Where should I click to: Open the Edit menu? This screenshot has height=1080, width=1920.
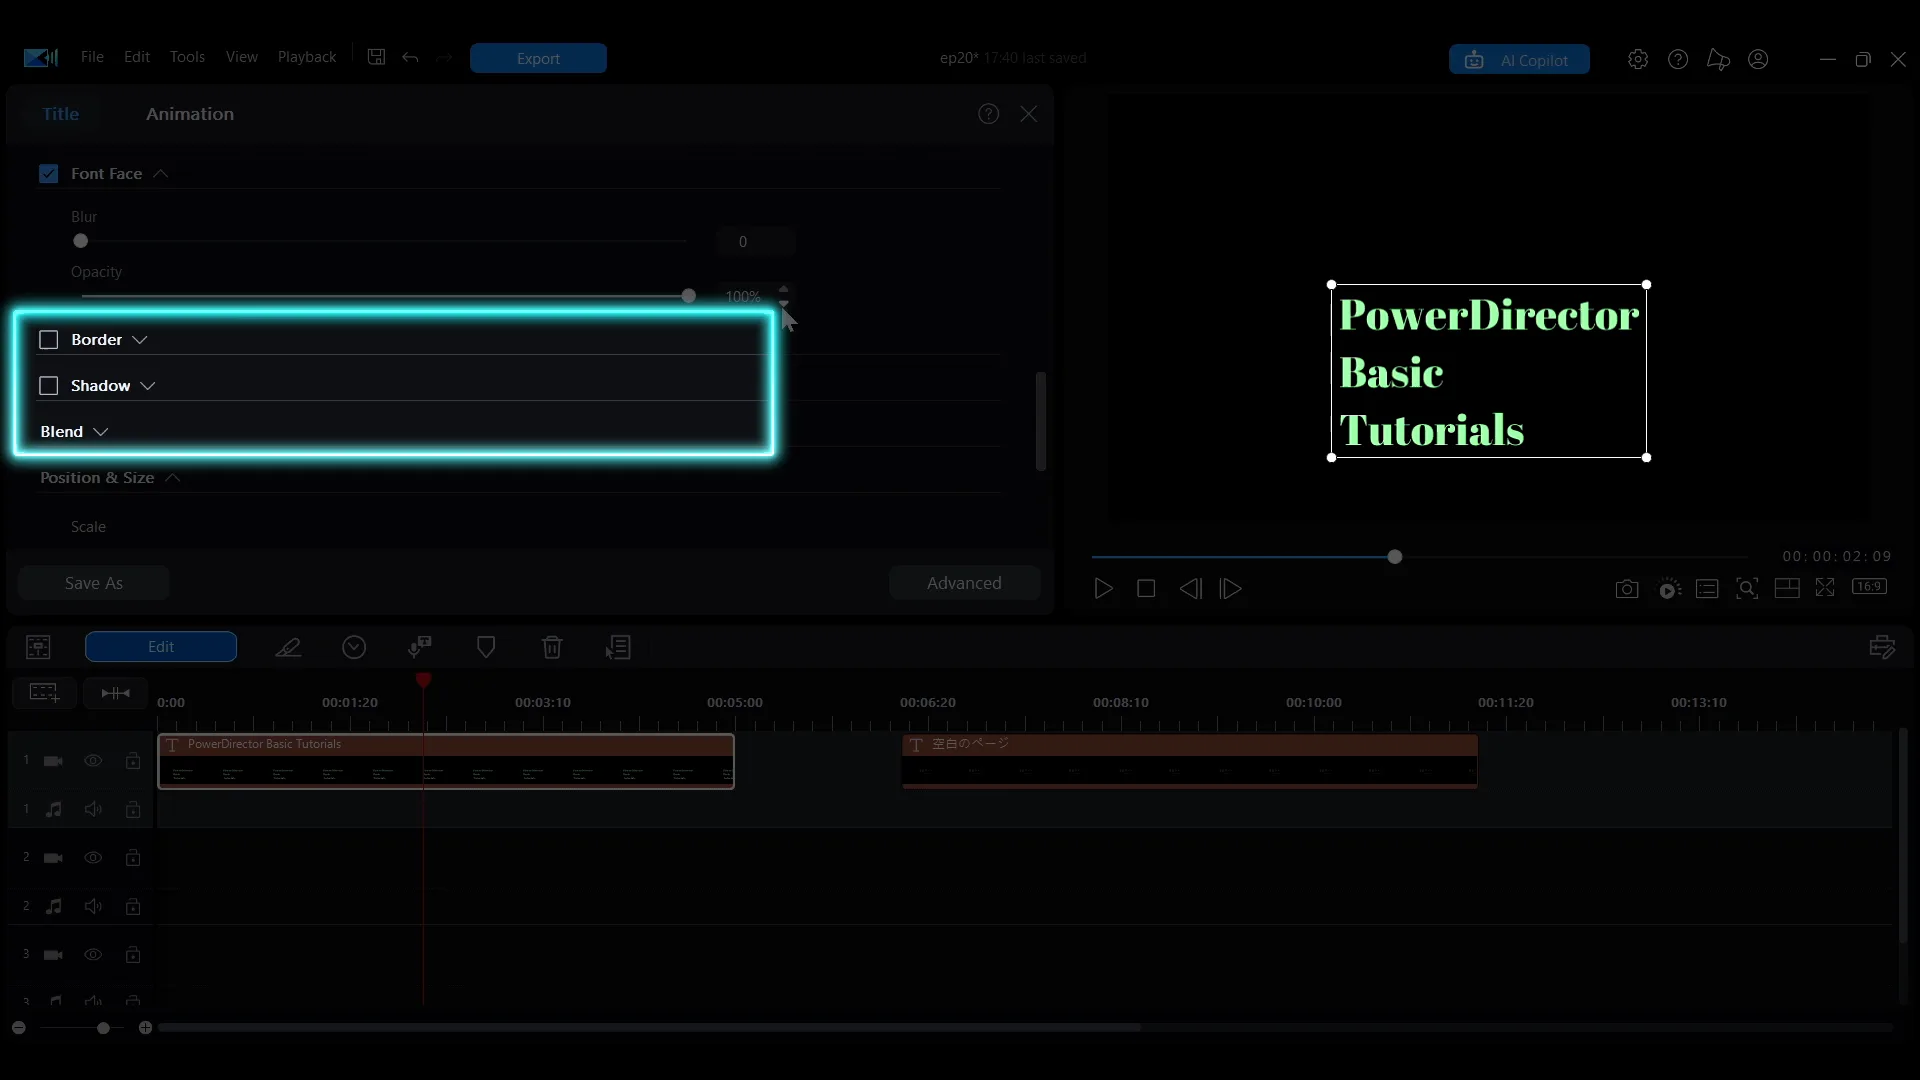(137, 57)
